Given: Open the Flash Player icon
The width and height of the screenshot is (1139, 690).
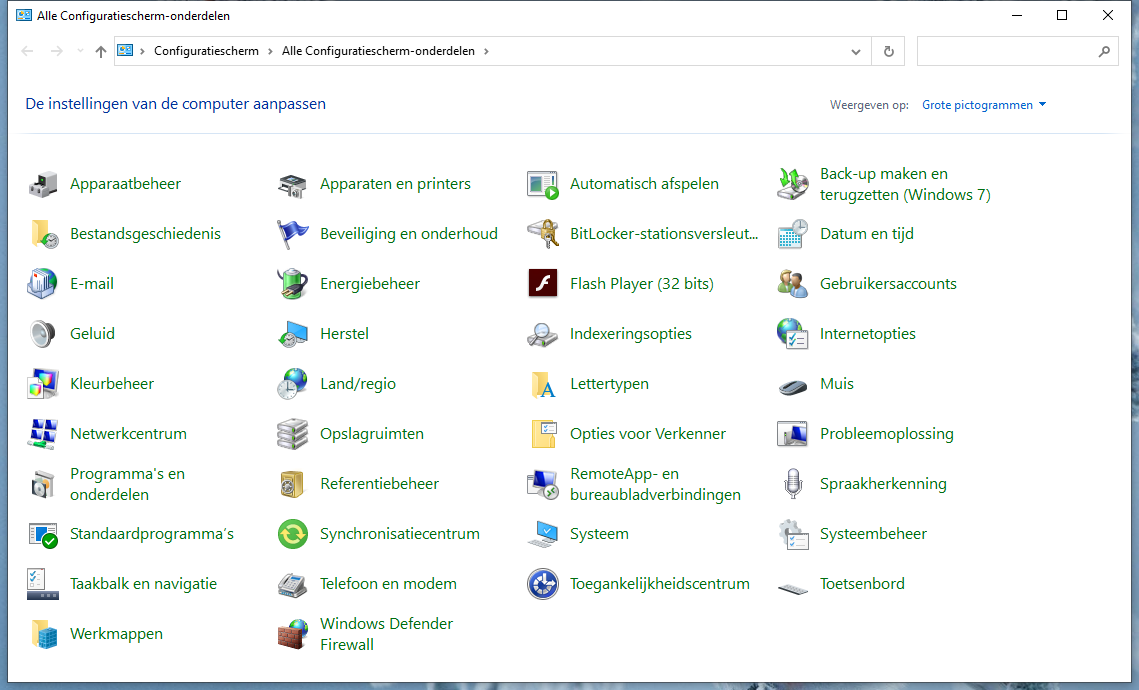Looking at the screenshot, I should click(543, 284).
